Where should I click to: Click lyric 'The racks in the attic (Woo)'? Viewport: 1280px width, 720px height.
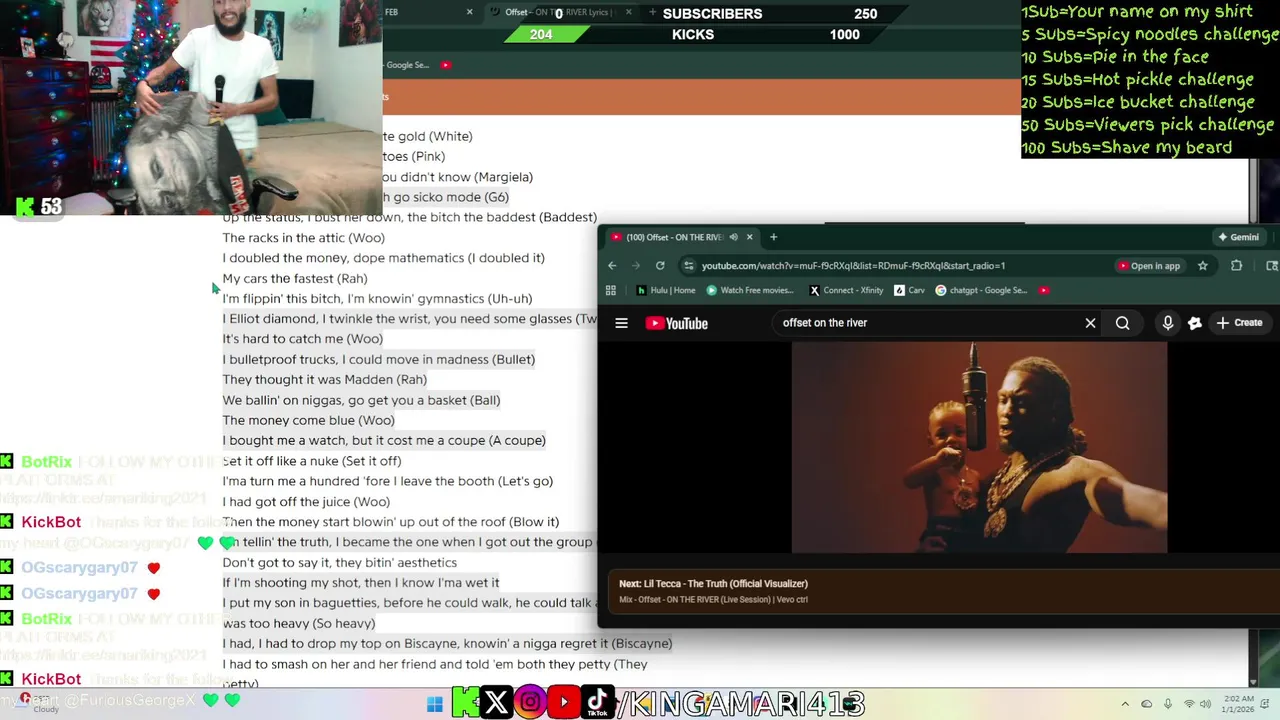(303, 238)
